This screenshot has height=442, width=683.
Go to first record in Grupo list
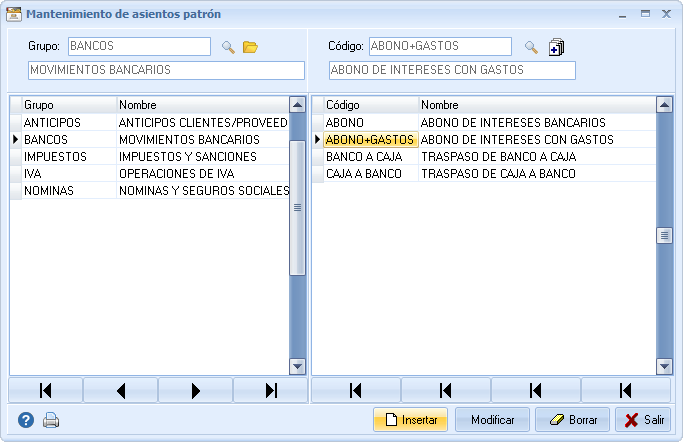click(x=46, y=391)
